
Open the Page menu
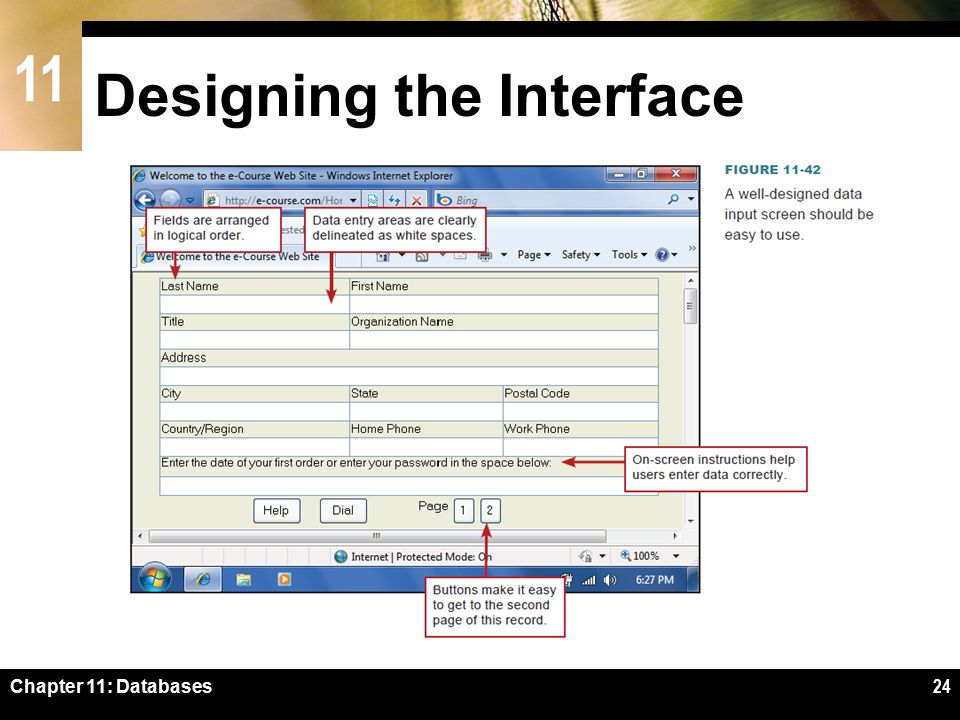click(x=534, y=255)
